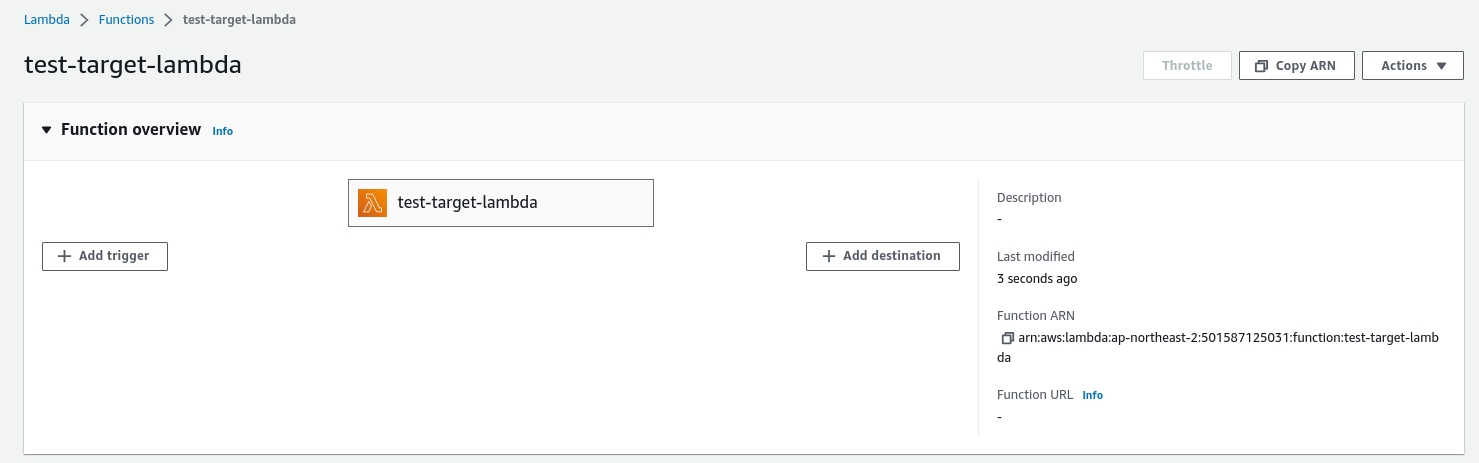
Task: Click the Add trigger button
Action: 105,256
